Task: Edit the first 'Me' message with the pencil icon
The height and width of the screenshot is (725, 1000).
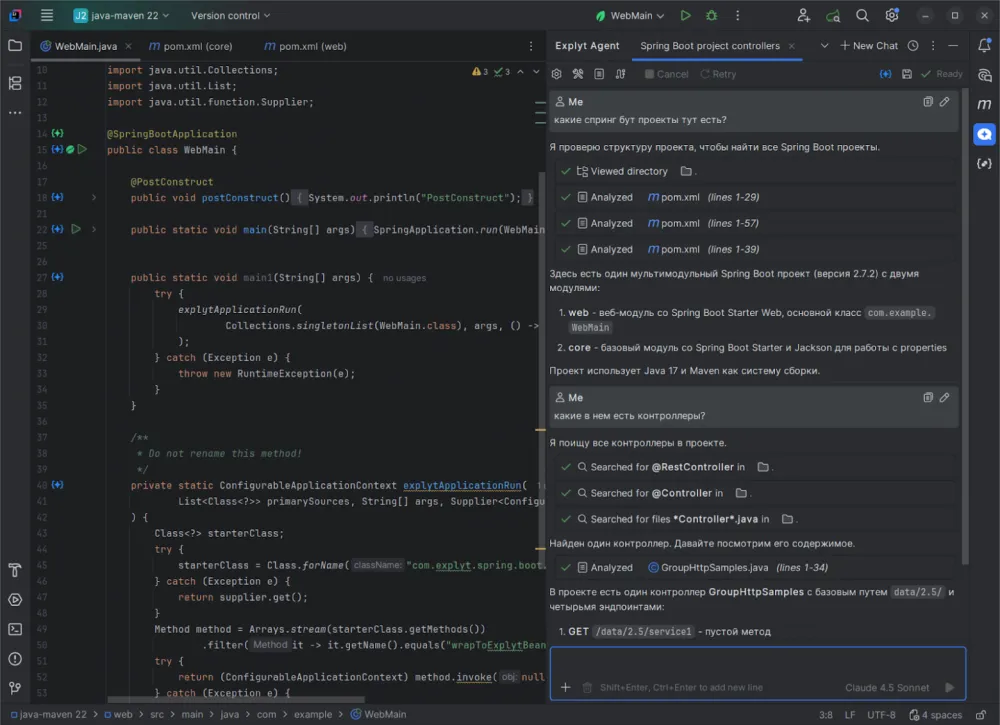Action: point(945,102)
